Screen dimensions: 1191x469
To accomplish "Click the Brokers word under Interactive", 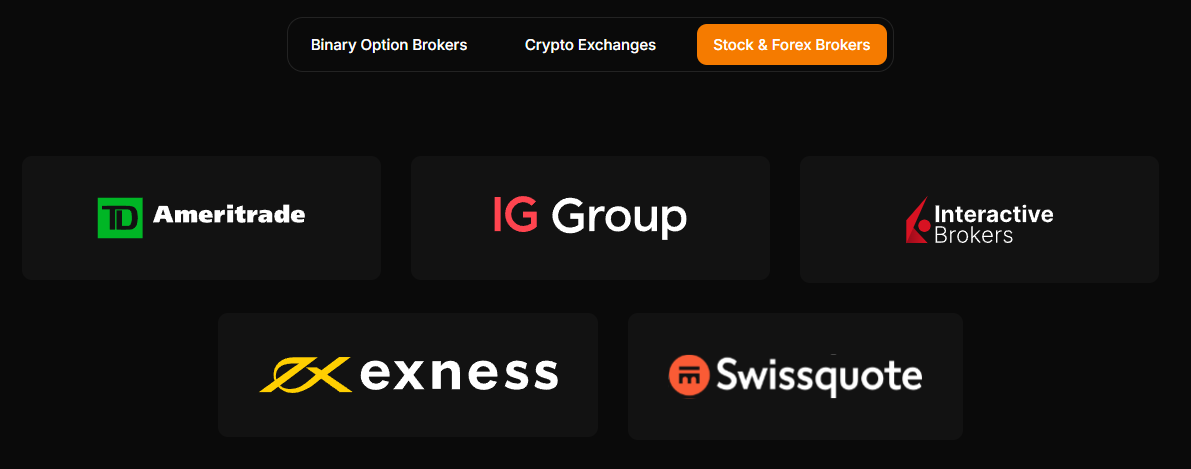I will click(x=973, y=236).
